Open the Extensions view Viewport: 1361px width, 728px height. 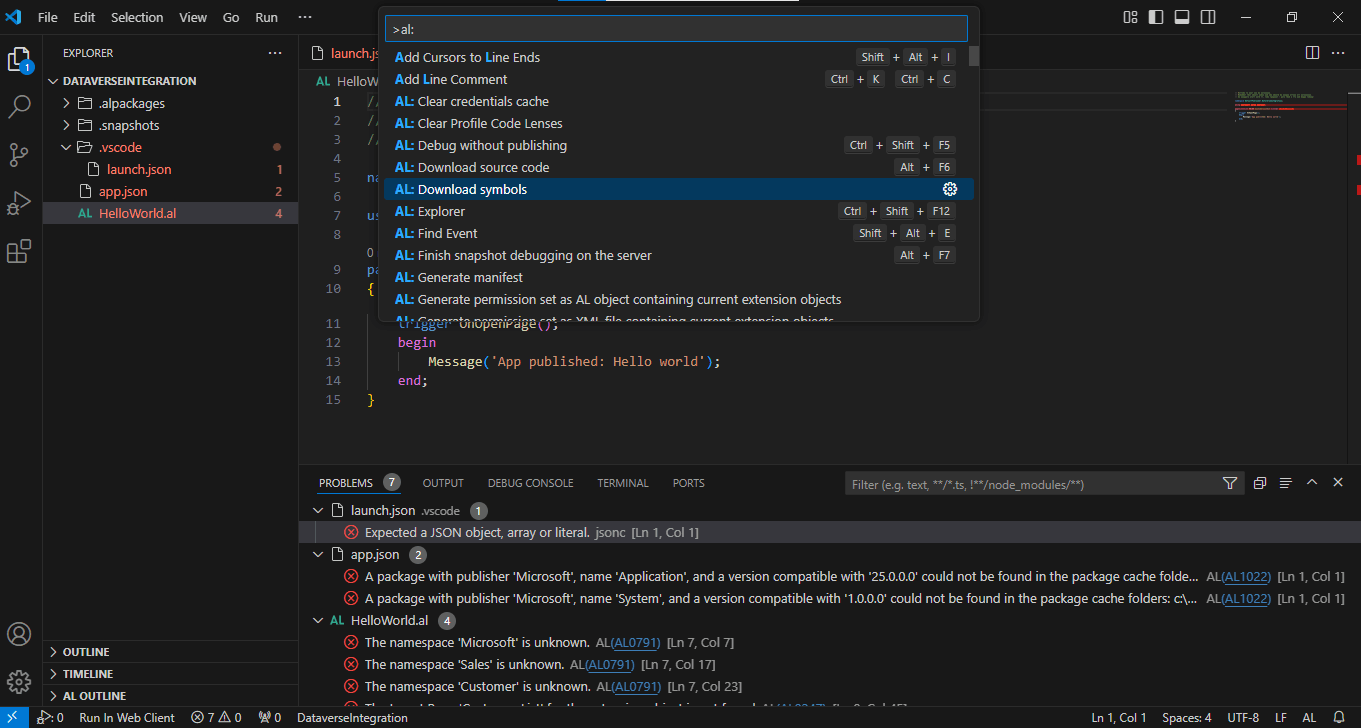tap(20, 251)
